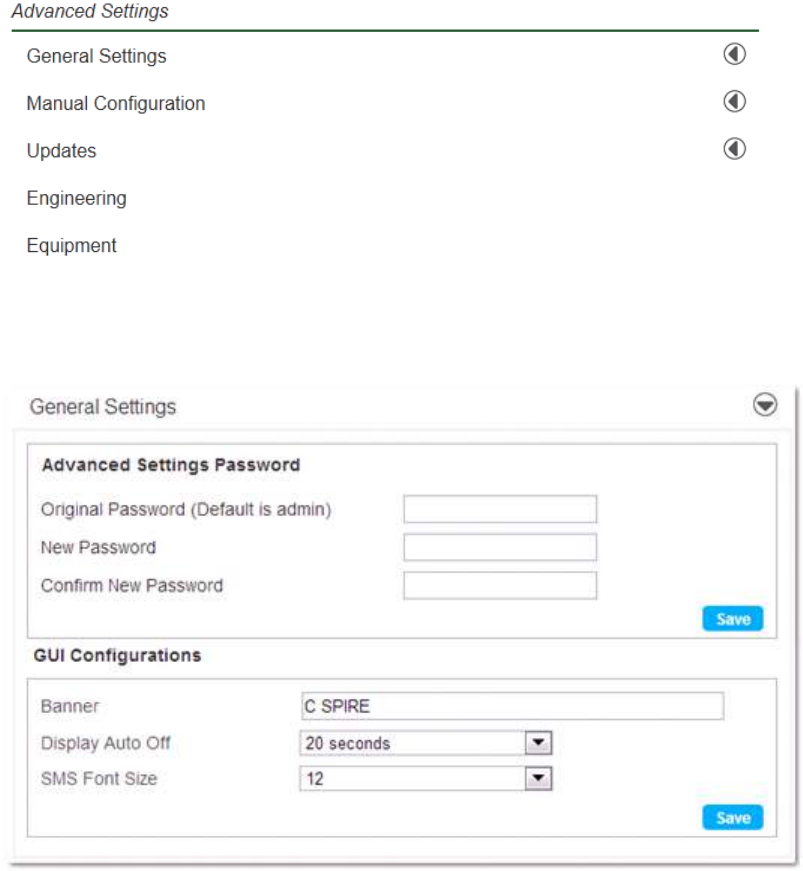Click the expanded General Settings panel title
803x871 pixels.
tap(103, 407)
